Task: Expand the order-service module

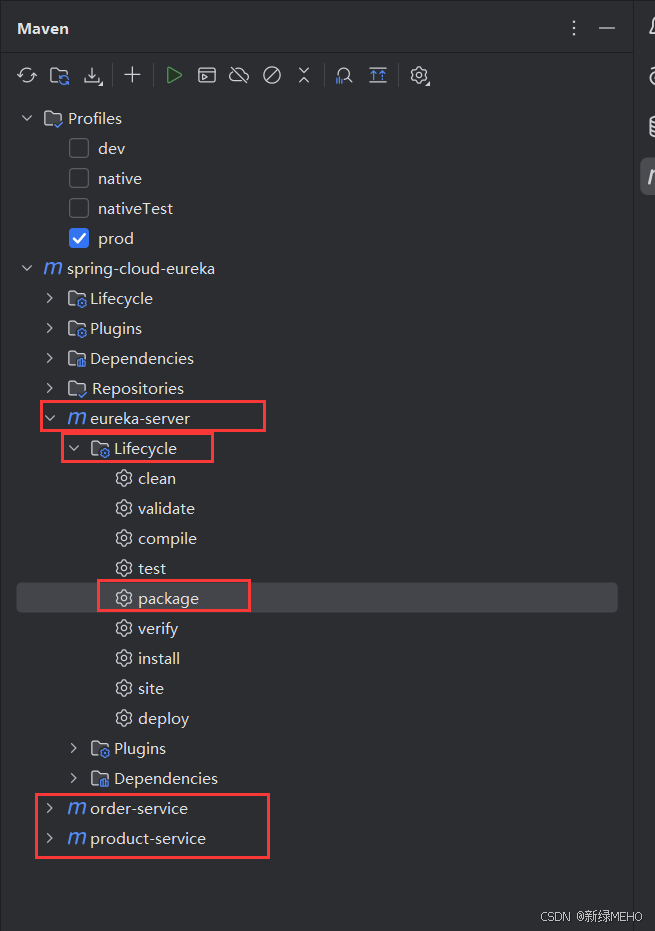Action: pos(50,808)
